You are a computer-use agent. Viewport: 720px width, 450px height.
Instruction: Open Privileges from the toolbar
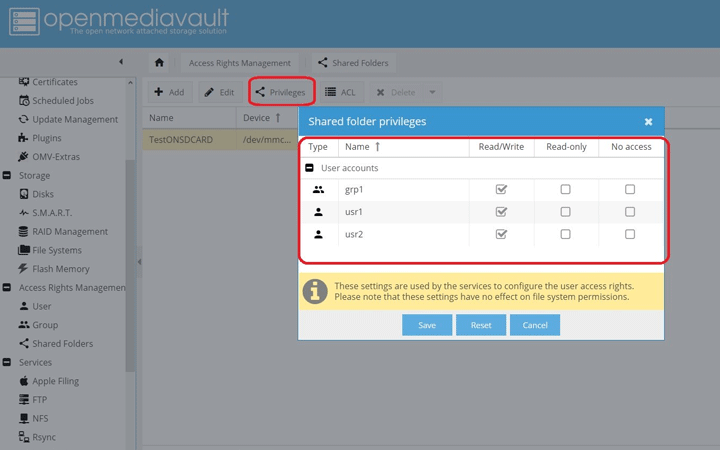281,92
